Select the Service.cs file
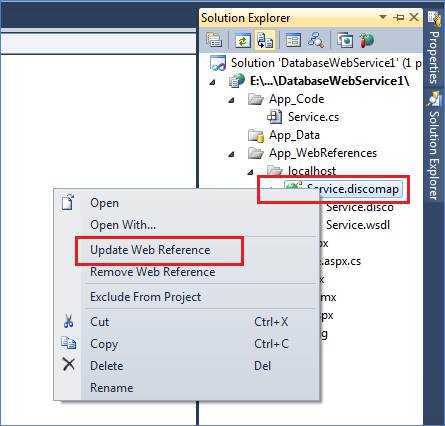The height and width of the screenshot is (426, 445). pyautogui.click(x=313, y=117)
